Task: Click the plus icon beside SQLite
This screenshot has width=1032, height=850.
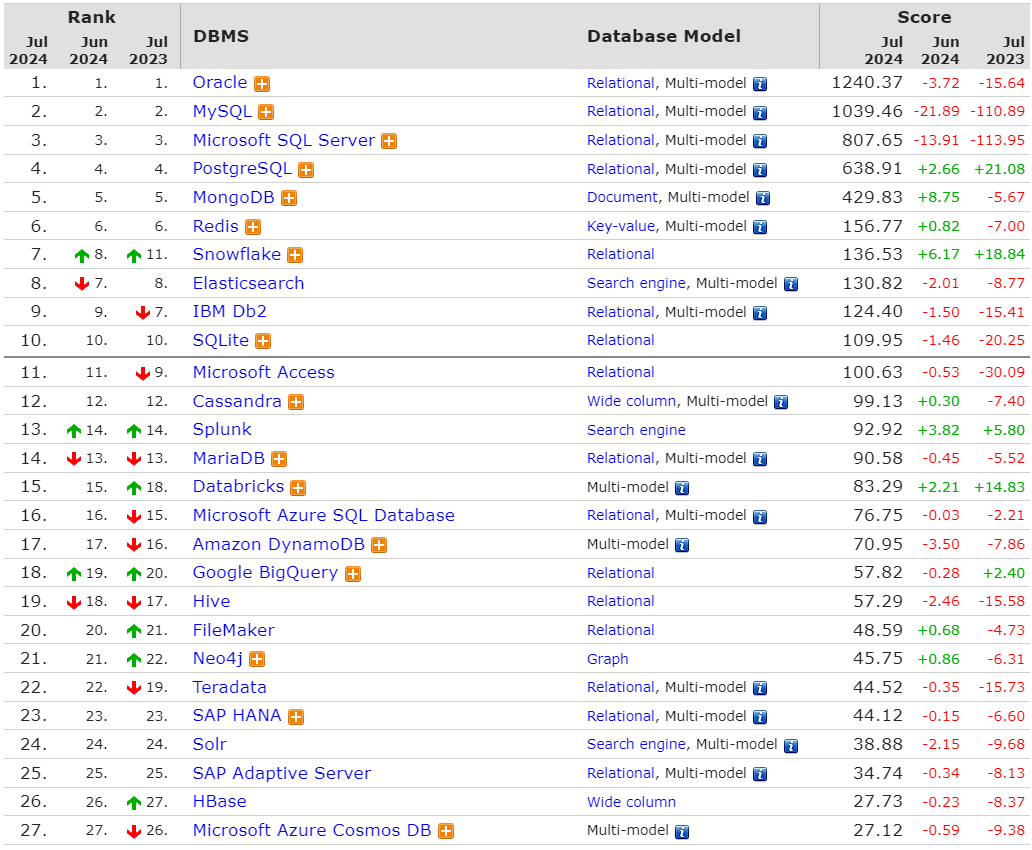Action: pos(263,341)
